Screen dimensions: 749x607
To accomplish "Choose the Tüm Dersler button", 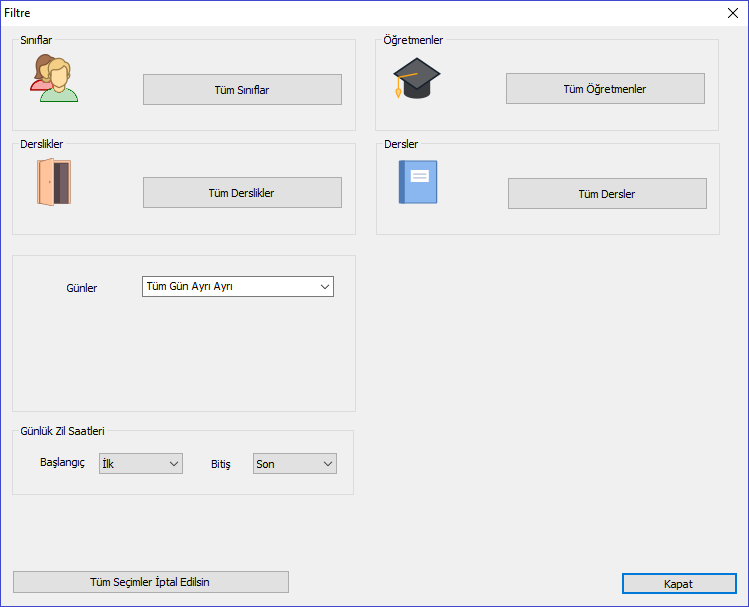I will [607, 193].
